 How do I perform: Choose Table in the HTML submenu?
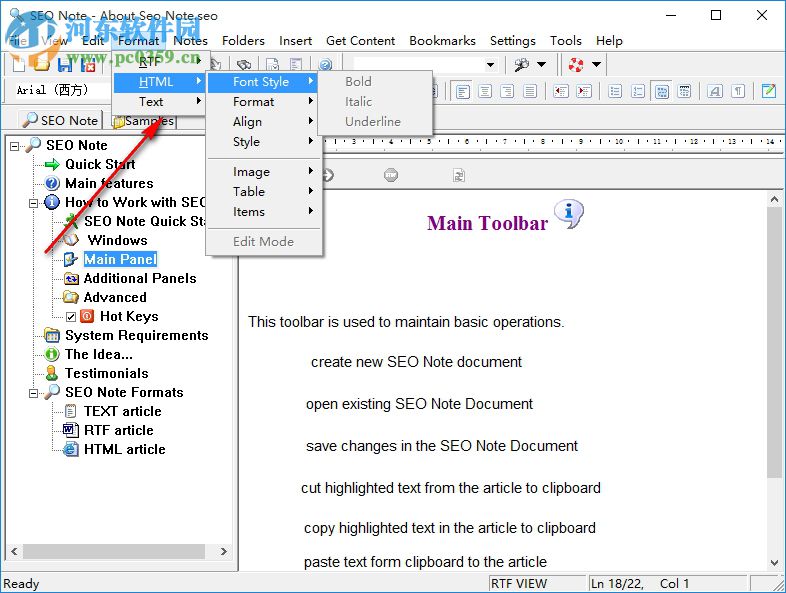(265, 191)
